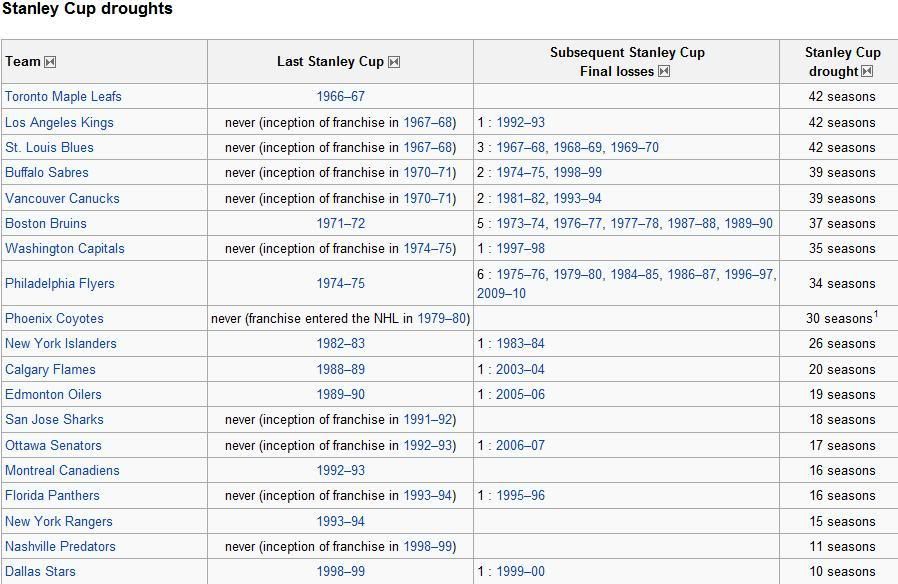Open 1993–94 Rangers last Cup link
This screenshot has height=584, width=898.
[341, 521]
